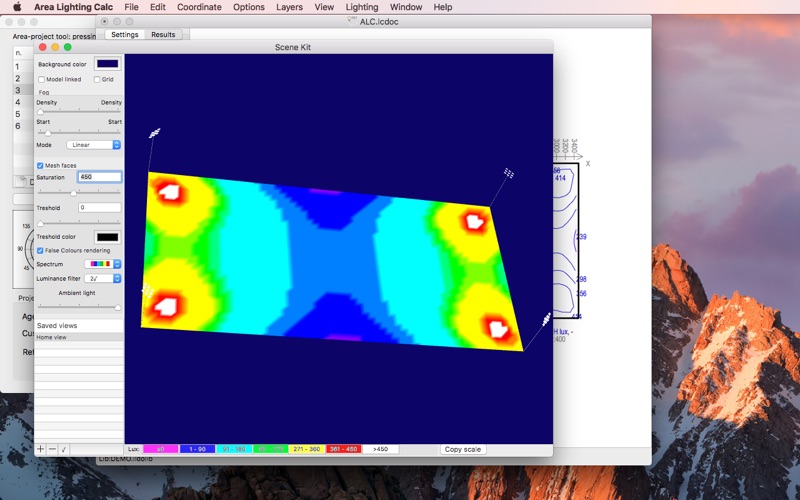Add a new saved view with plus icon
800x500 pixels.
[41, 449]
